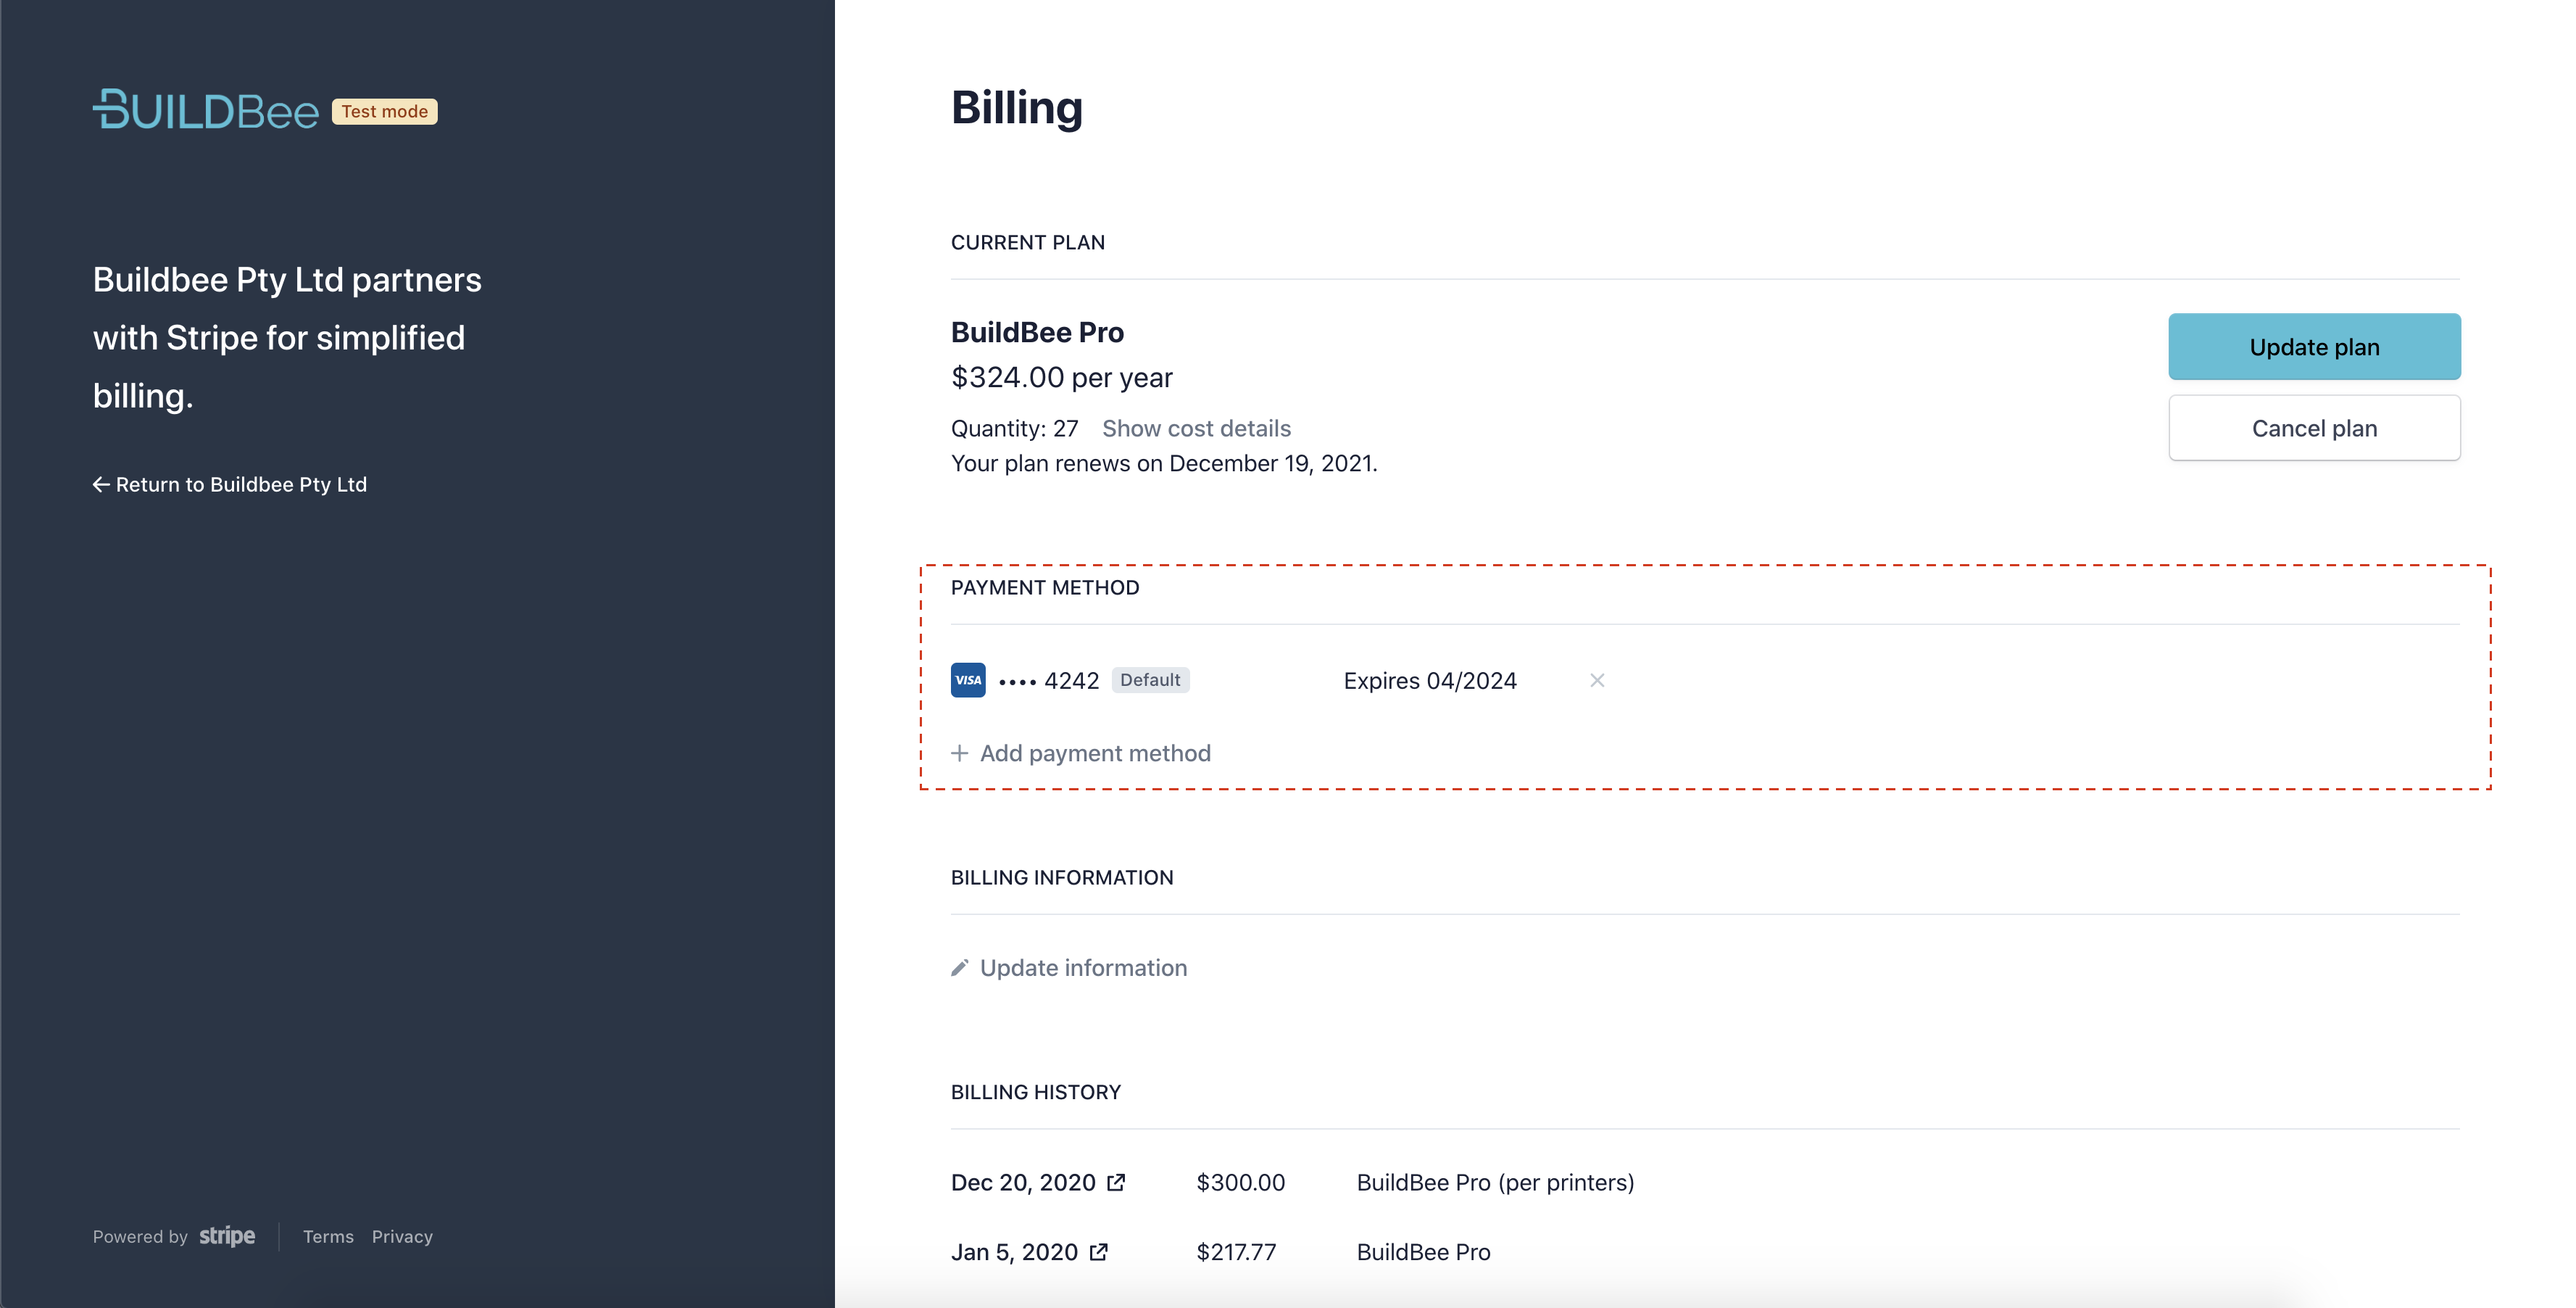The width and height of the screenshot is (2576, 1308).
Task: Click the Billing page title
Action: pos(1017,108)
